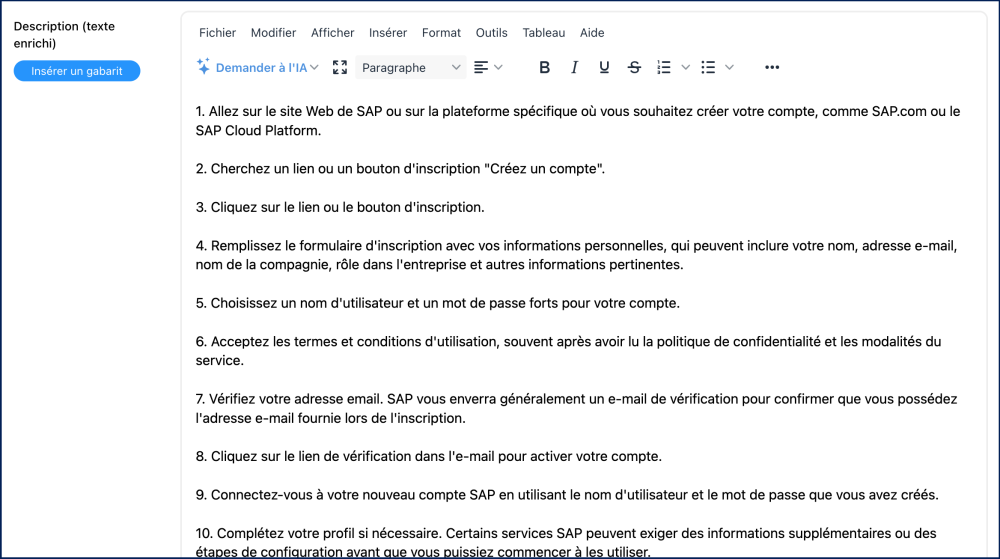Toggle fullscreen editor mode icon

point(340,68)
